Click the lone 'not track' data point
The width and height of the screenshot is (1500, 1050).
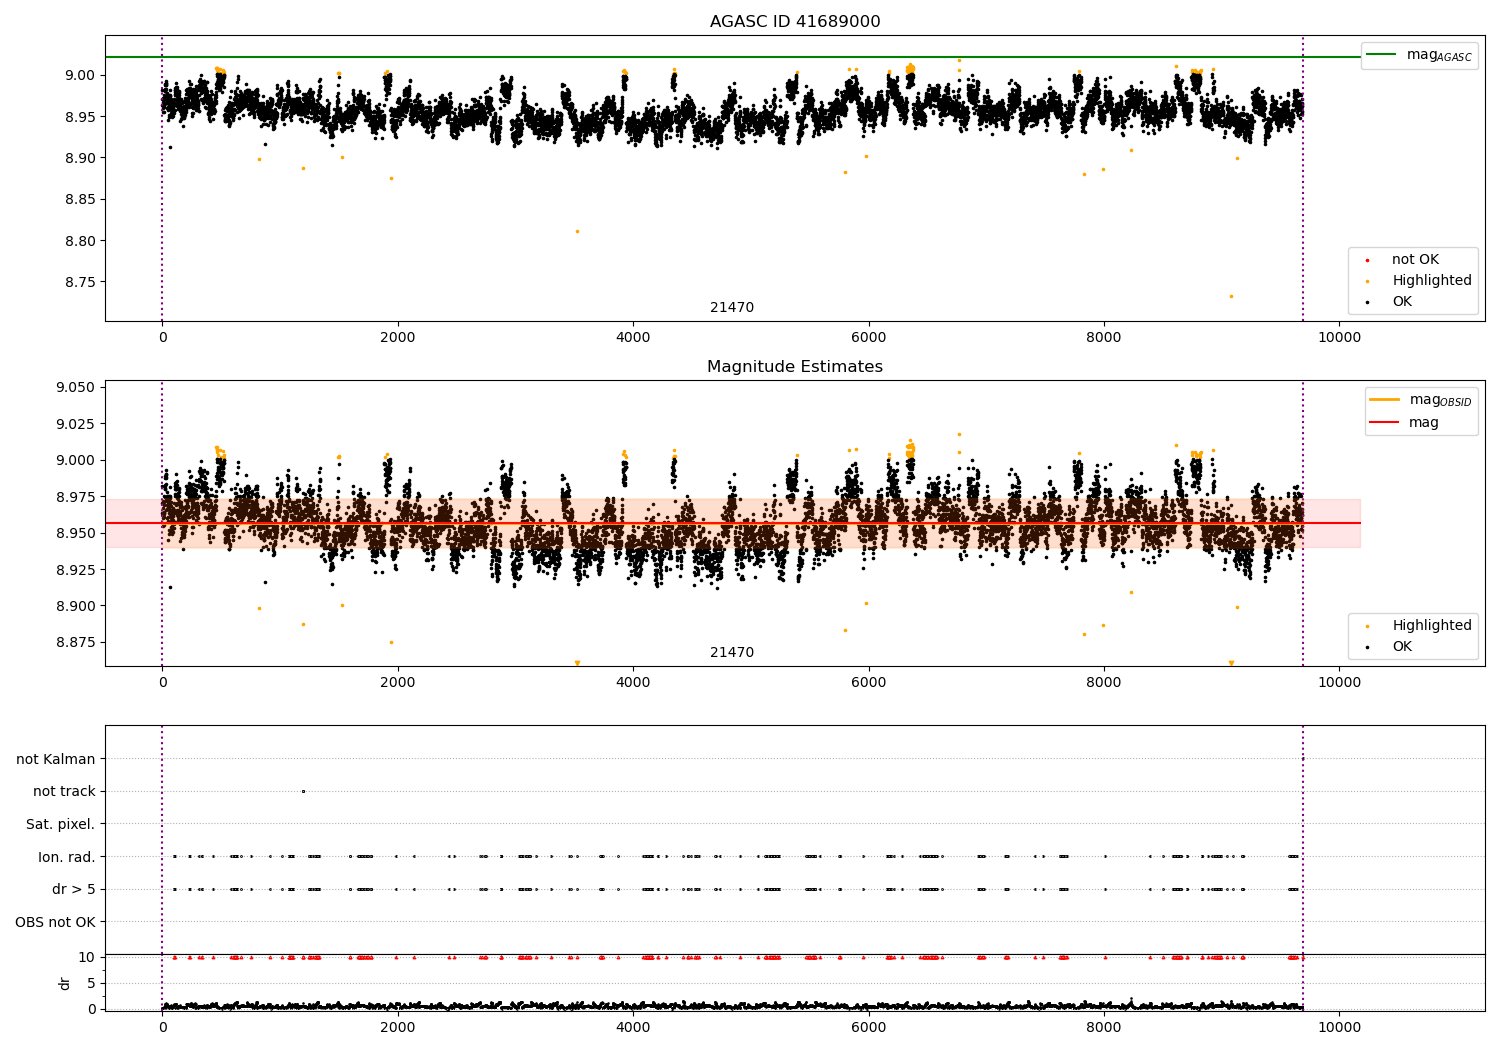tap(303, 792)
